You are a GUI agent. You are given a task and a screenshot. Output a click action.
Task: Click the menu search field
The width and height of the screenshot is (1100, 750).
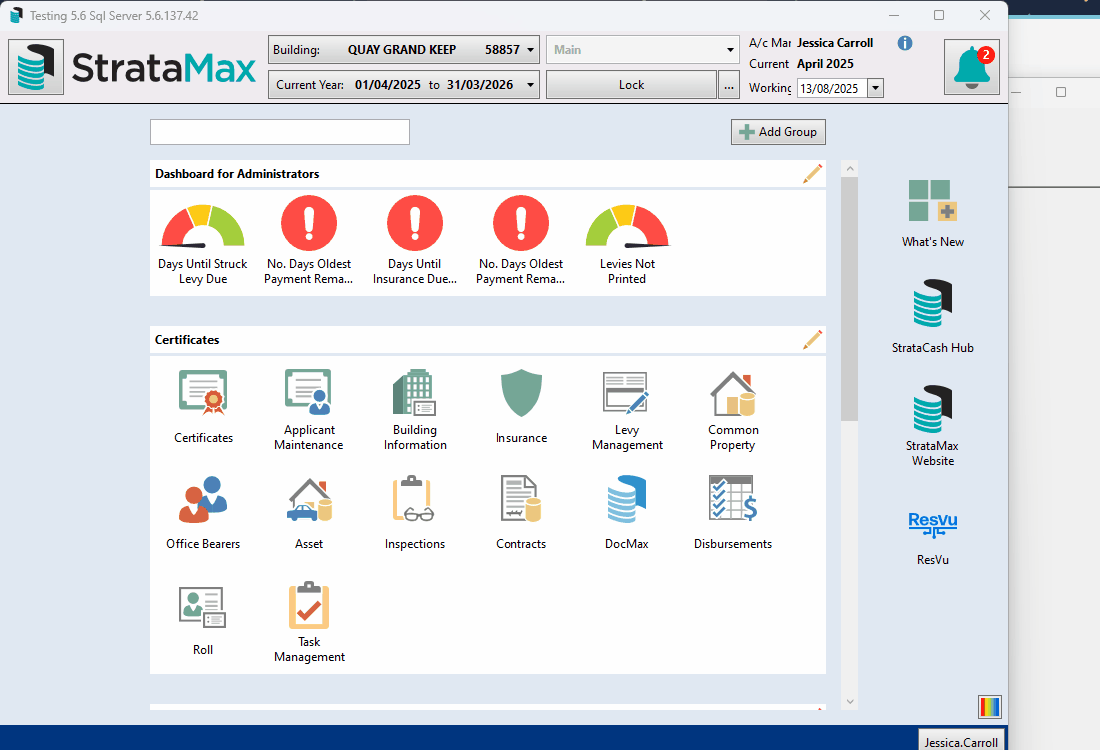click(x=280, y=132)
